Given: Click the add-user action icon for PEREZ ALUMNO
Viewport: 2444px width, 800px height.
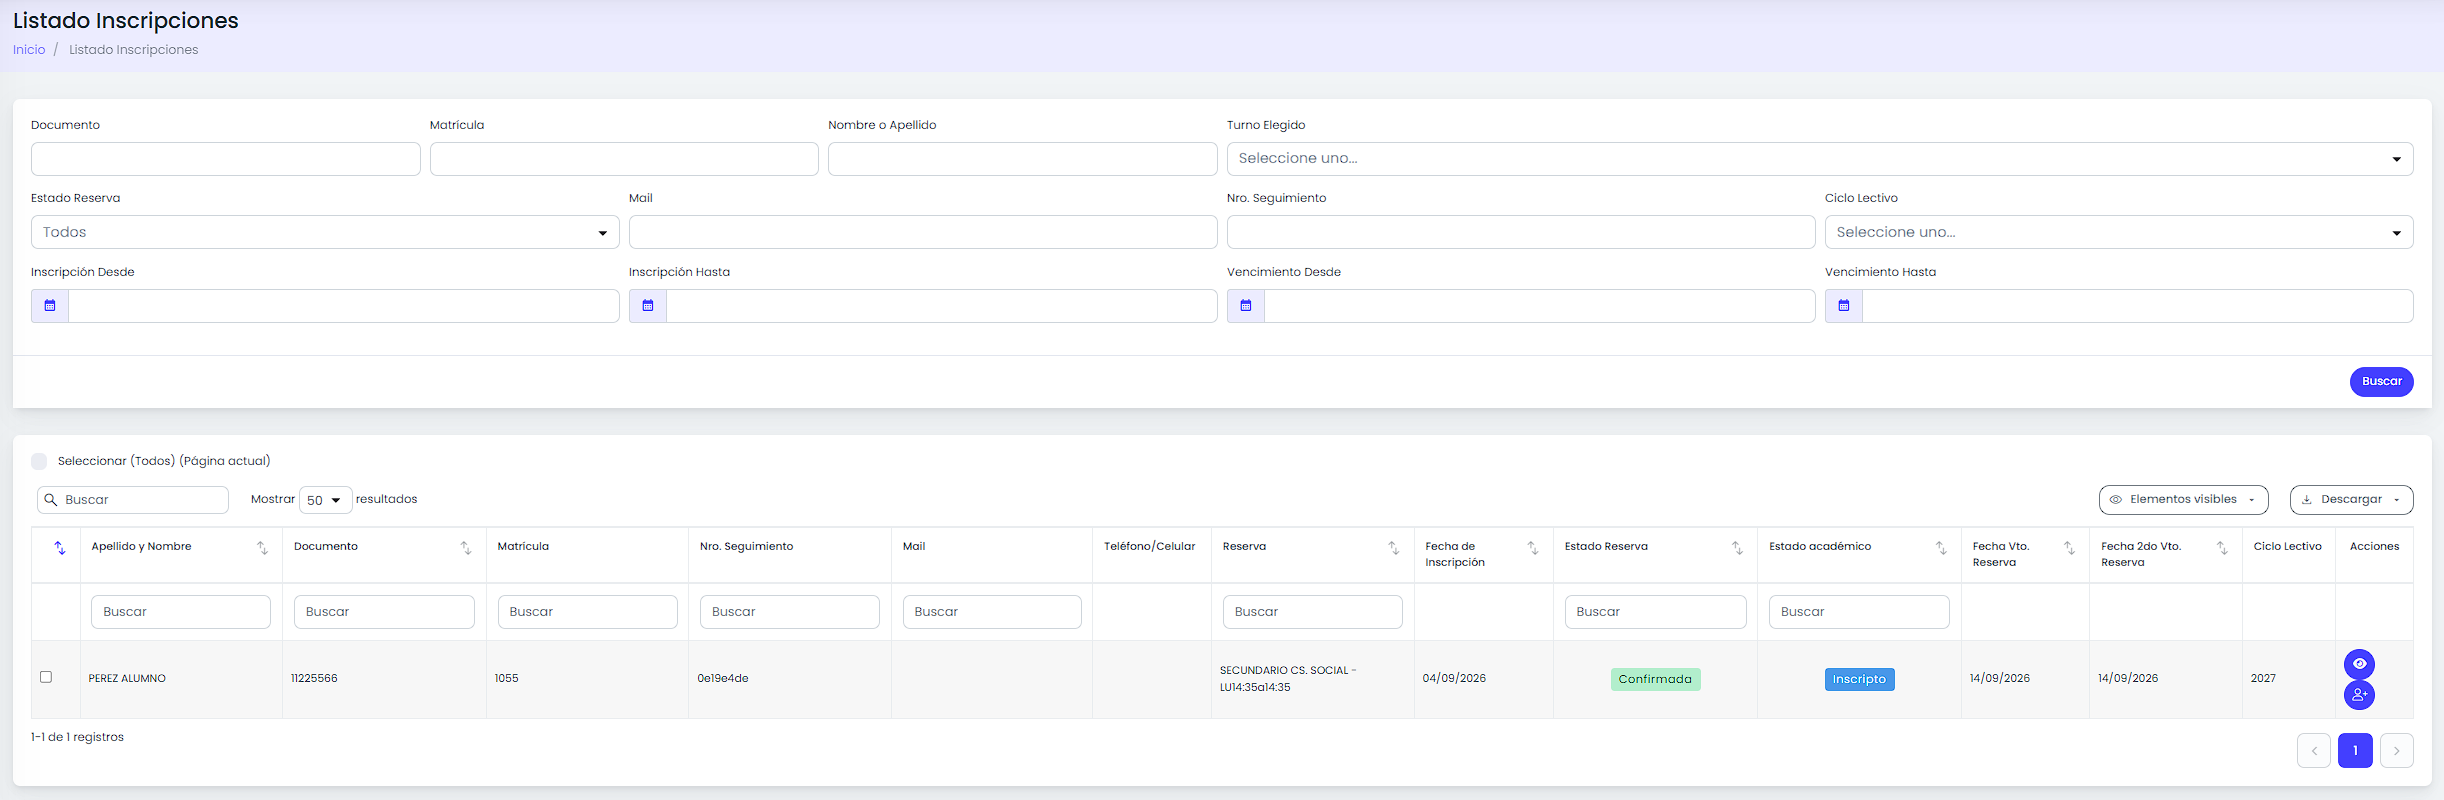Looking at the screenshot, I should (x=2359, y=695).
